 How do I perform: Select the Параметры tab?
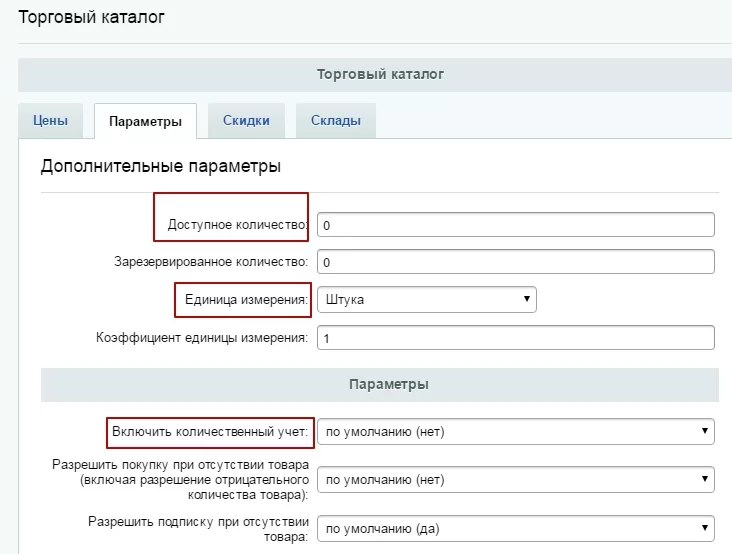pos(145,121)
